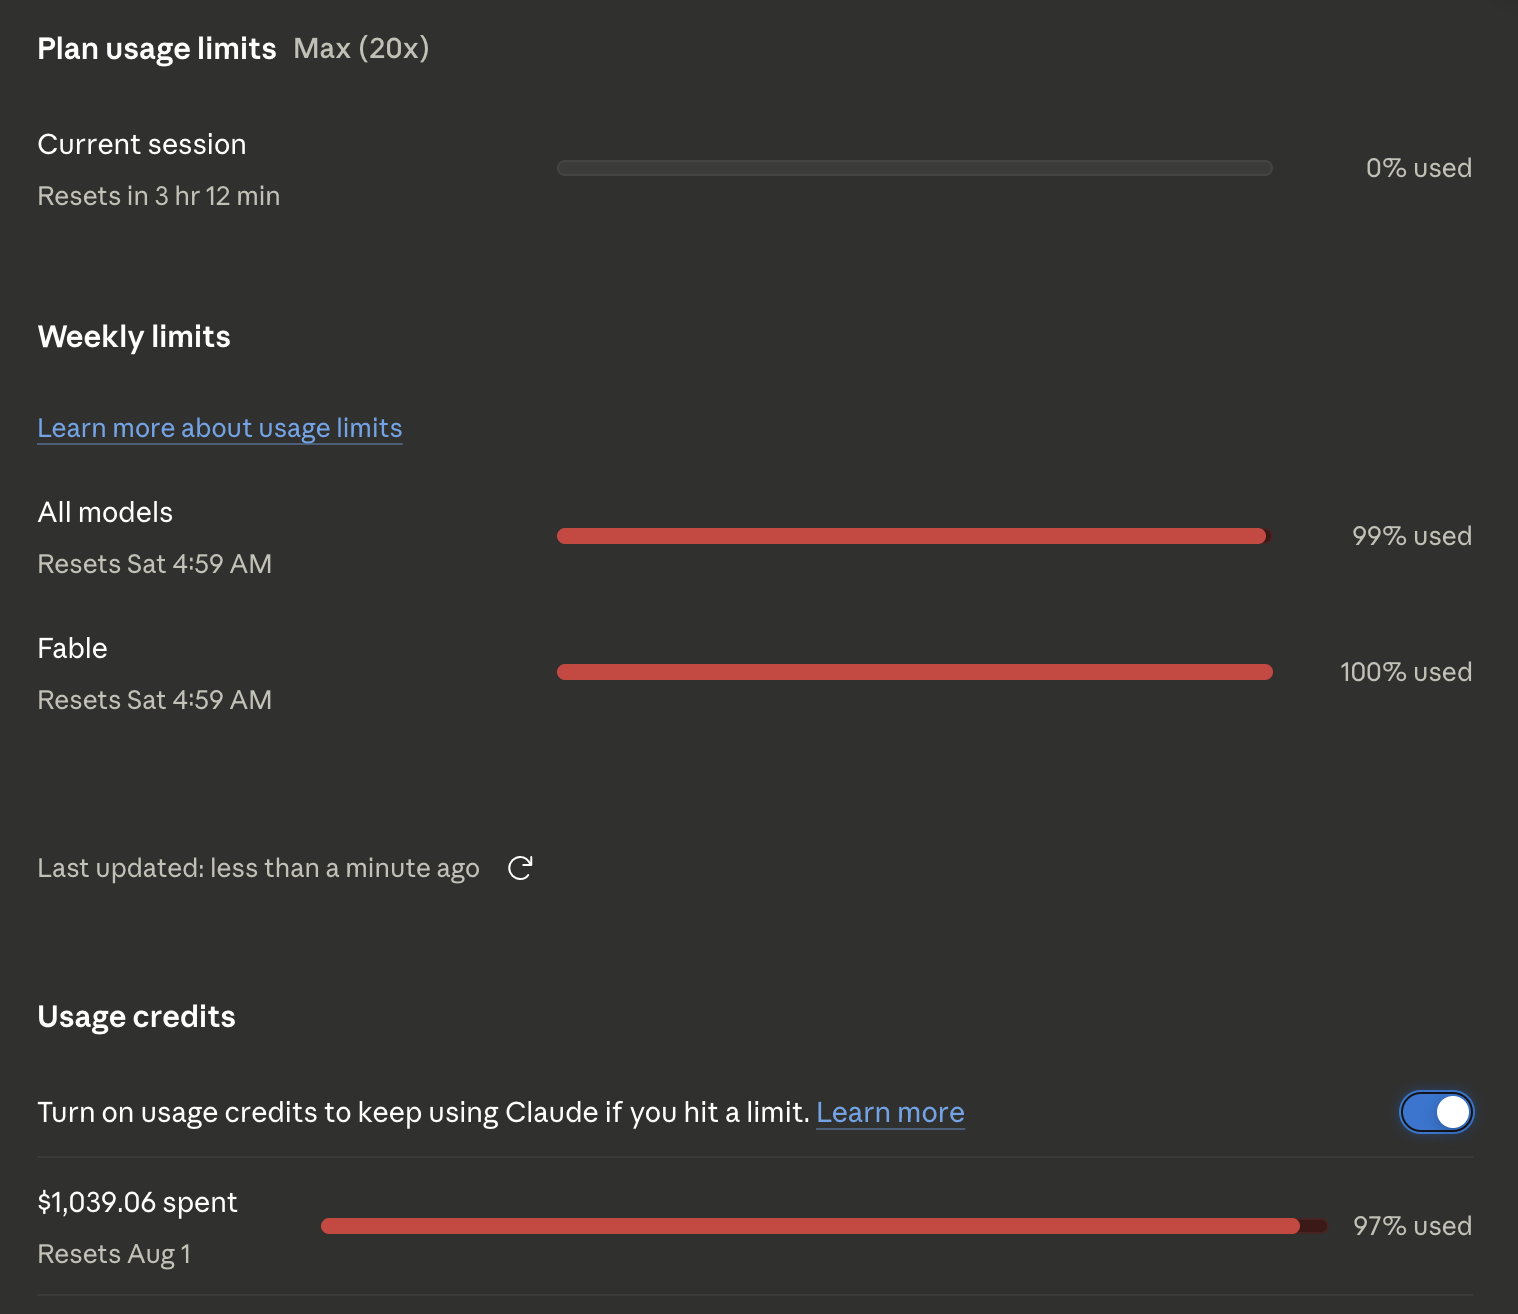Click the 100% used label for Fable
1518x1314 pixels.
1406,672
